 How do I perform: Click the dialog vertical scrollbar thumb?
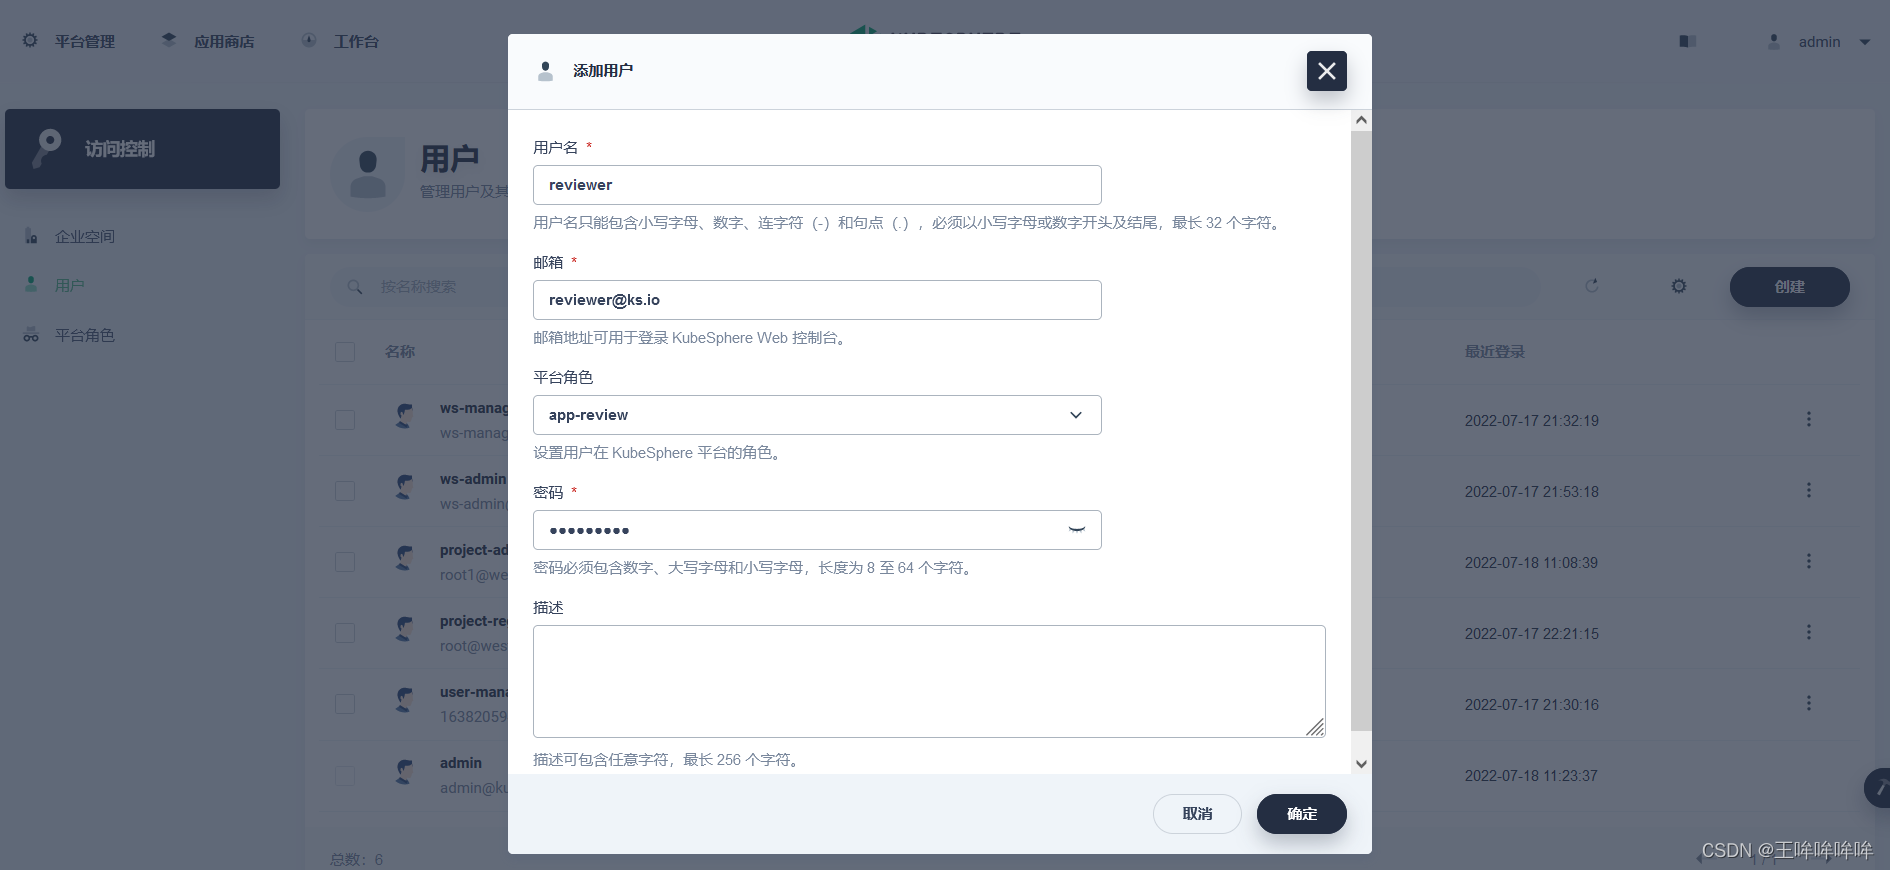tap(1361, 430)
